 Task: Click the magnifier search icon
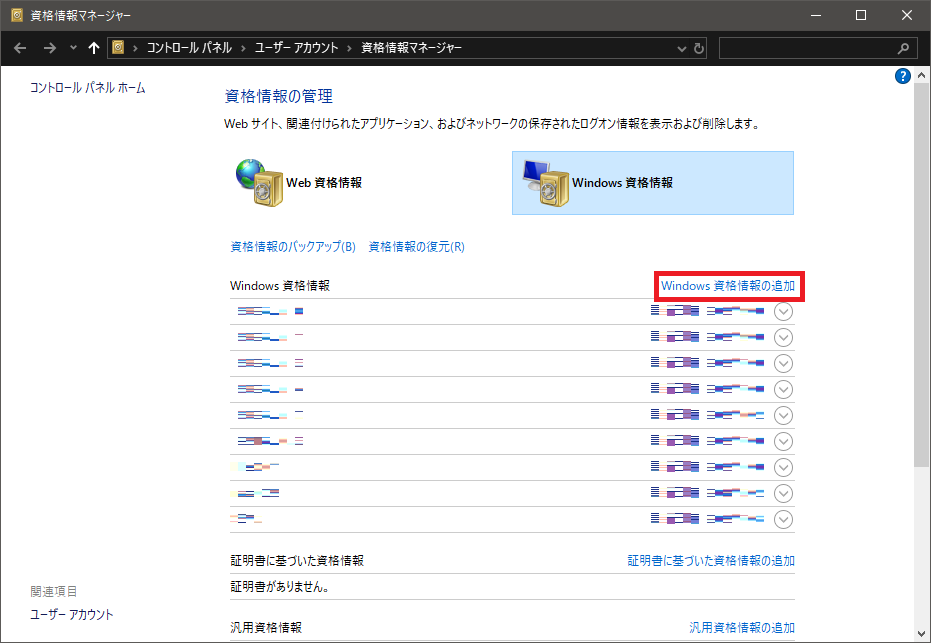[x=903, y=49]
